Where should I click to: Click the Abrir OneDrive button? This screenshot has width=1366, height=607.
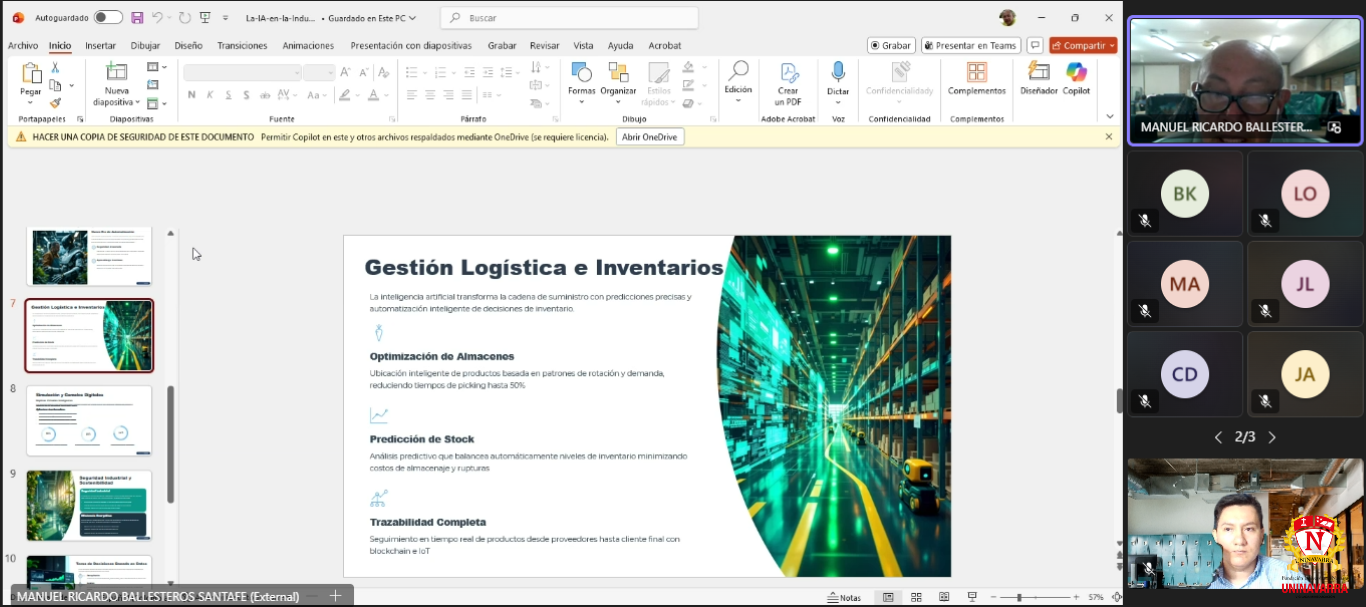(x=650, y=137)
